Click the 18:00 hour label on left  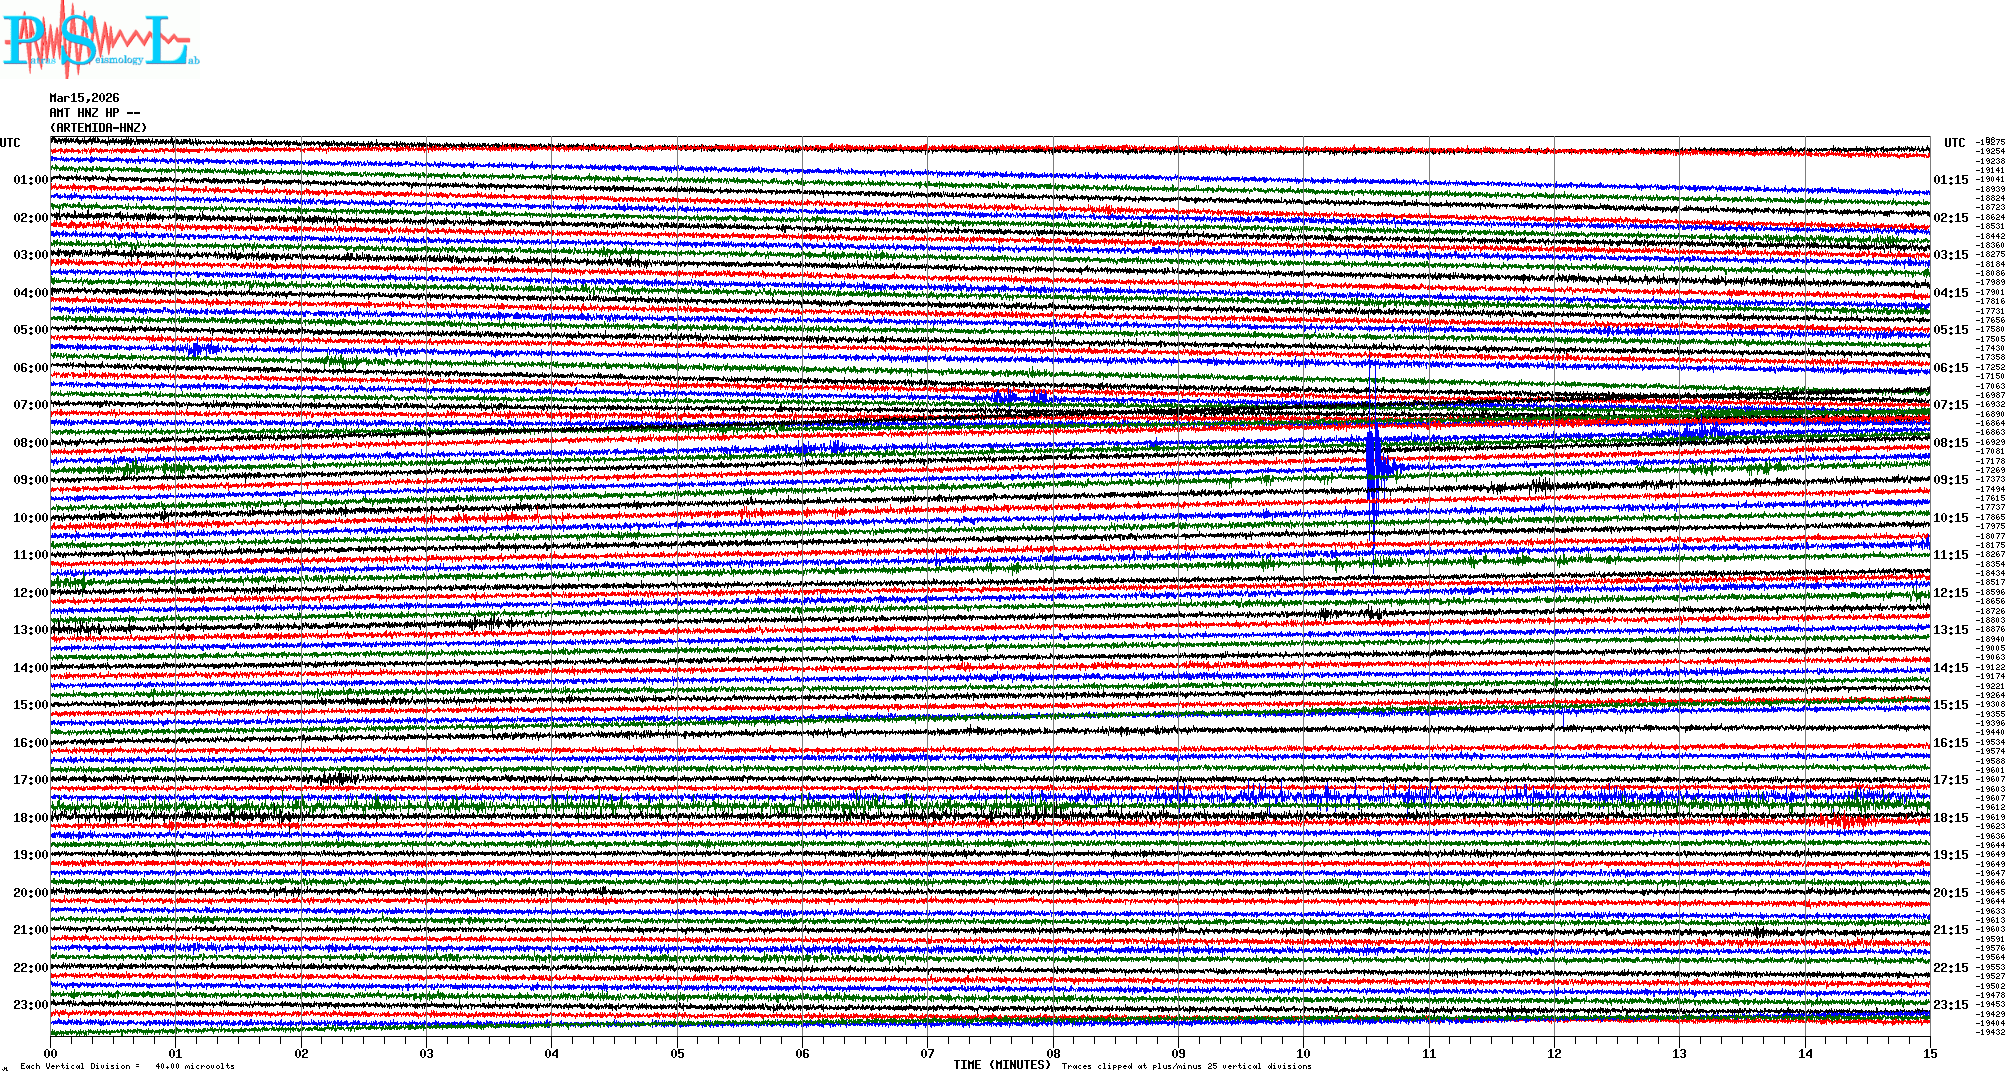[x=30, y=818]
